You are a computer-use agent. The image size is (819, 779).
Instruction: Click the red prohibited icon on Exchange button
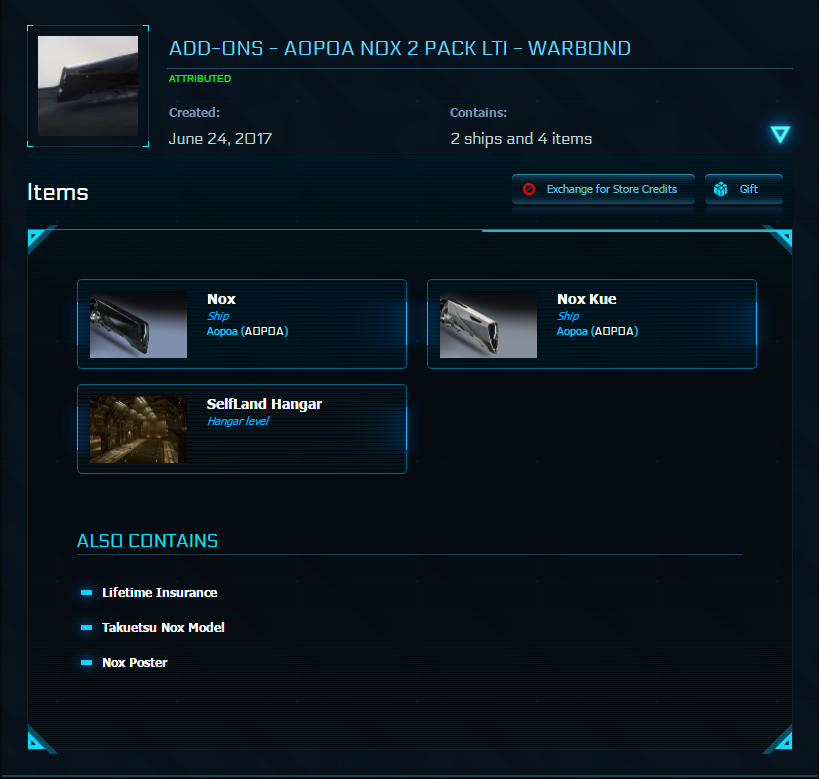click(x=529, y=189)
